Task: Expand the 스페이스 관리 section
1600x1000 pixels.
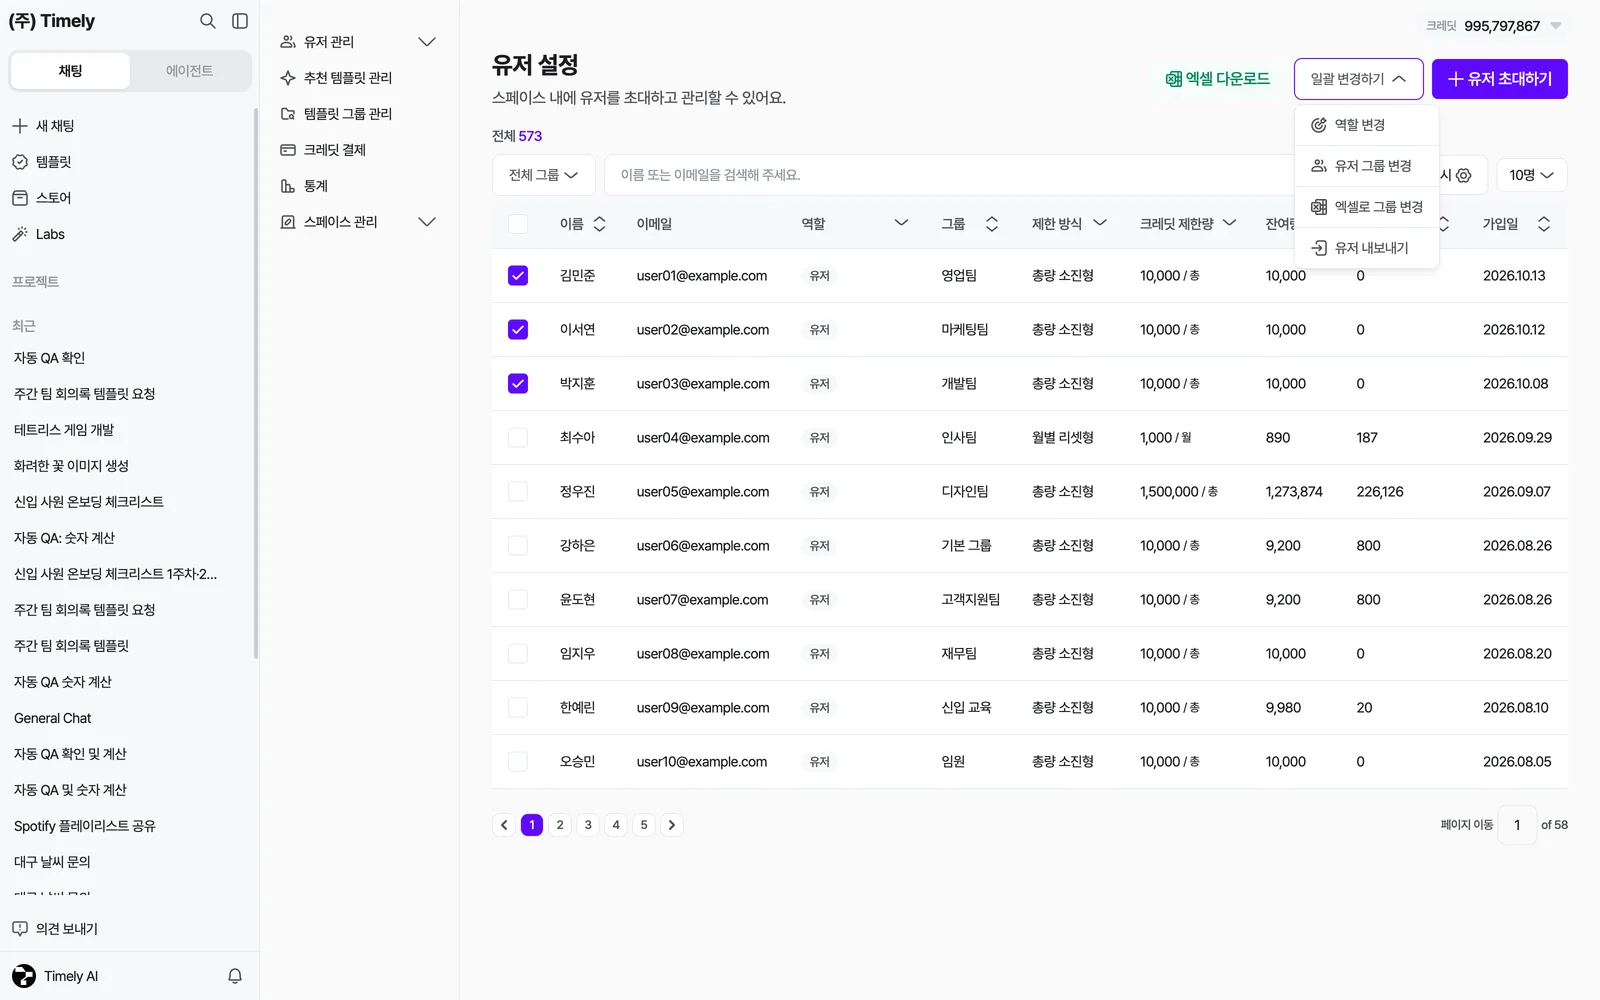Action: (x=427, y=222)
